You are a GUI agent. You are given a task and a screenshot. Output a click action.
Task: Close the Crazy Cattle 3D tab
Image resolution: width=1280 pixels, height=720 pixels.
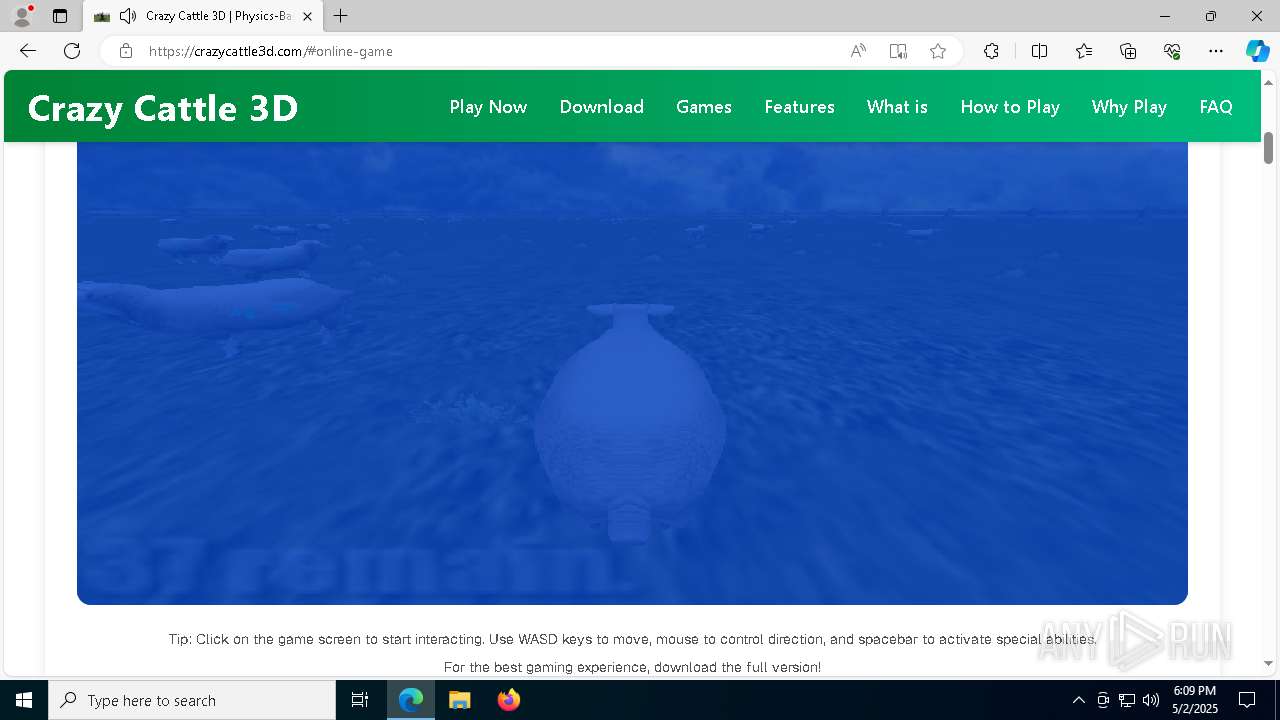[307, 16]
